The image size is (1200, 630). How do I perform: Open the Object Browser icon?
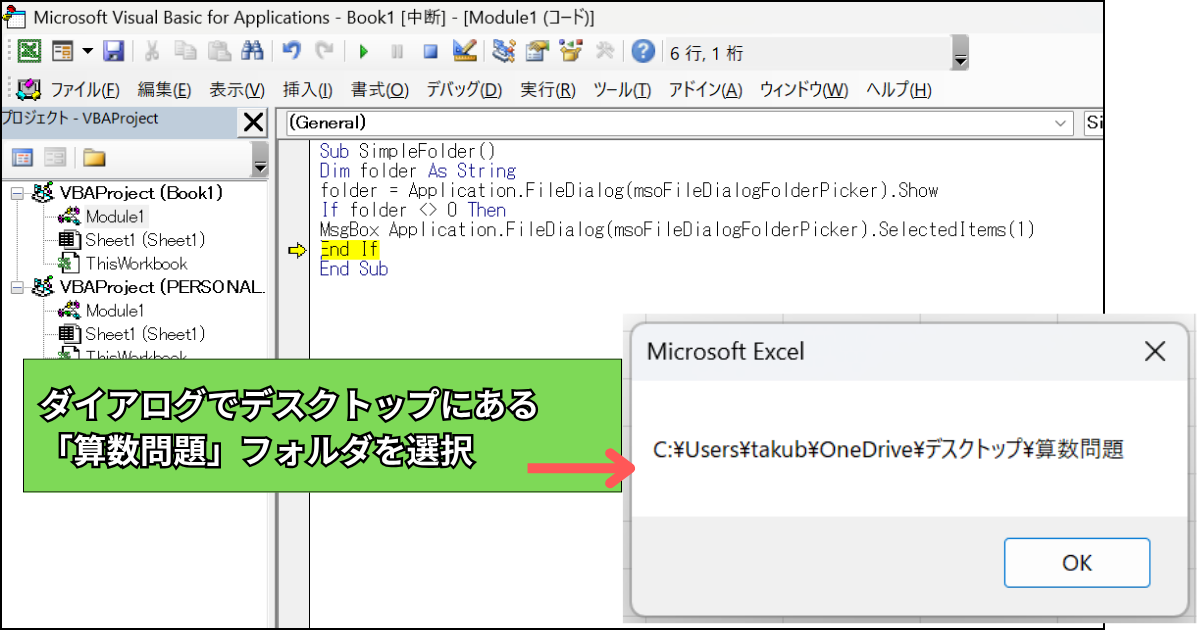[x=570, y=51]
